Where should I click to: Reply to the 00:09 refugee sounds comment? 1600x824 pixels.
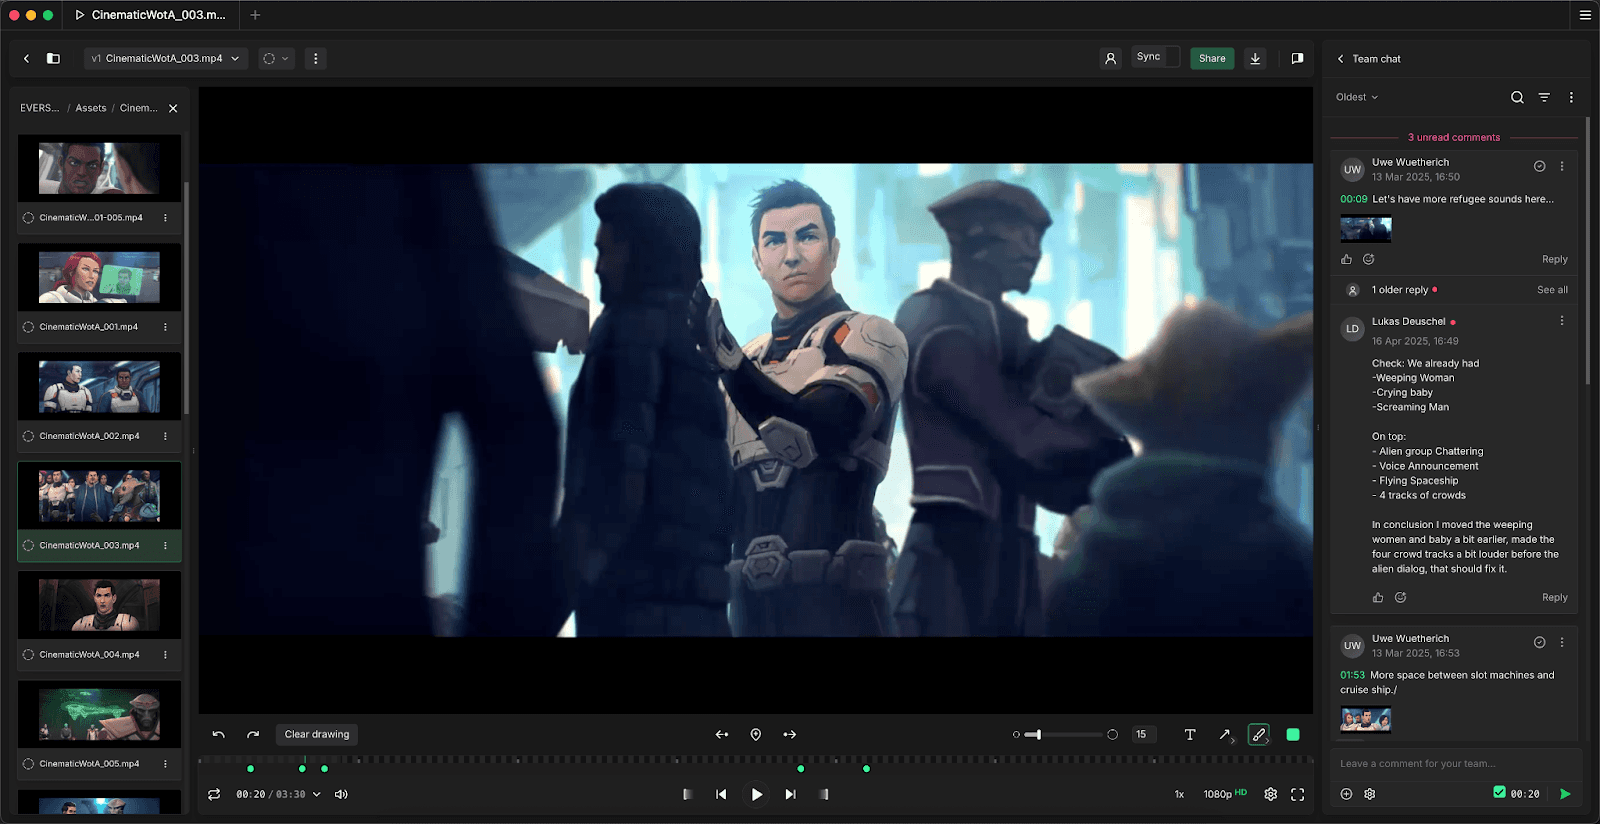pos(1555,259)
